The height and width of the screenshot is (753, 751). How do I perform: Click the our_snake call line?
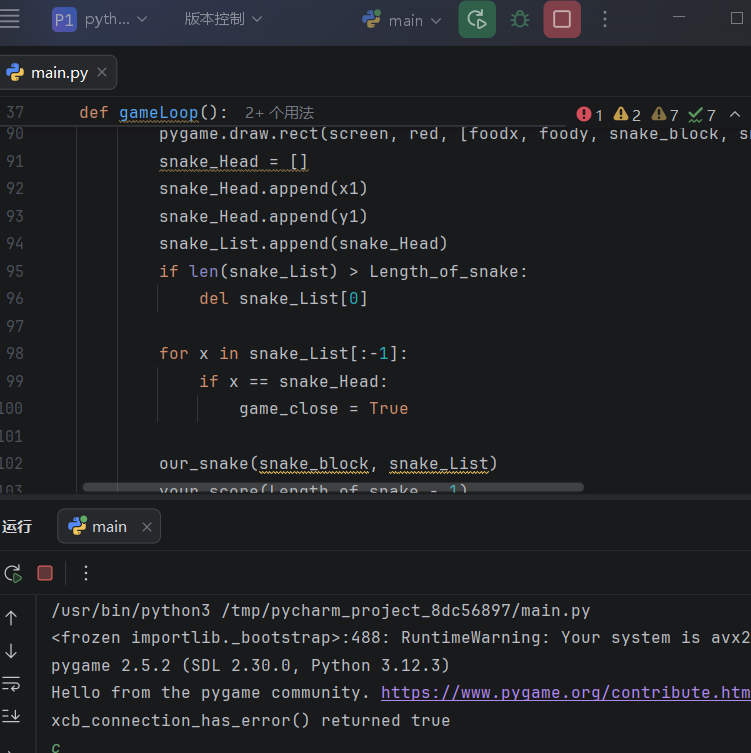pos(328,463)
